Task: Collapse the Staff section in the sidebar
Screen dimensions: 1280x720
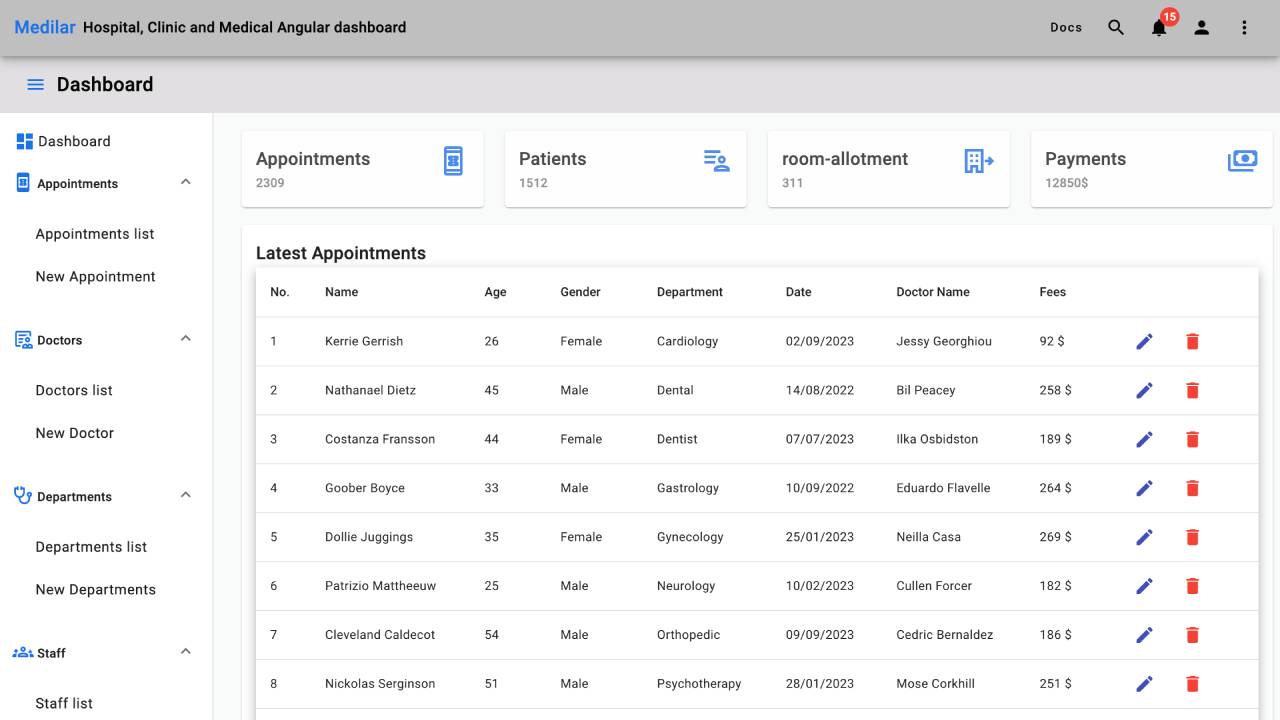Action: click(x=185, y=650)
